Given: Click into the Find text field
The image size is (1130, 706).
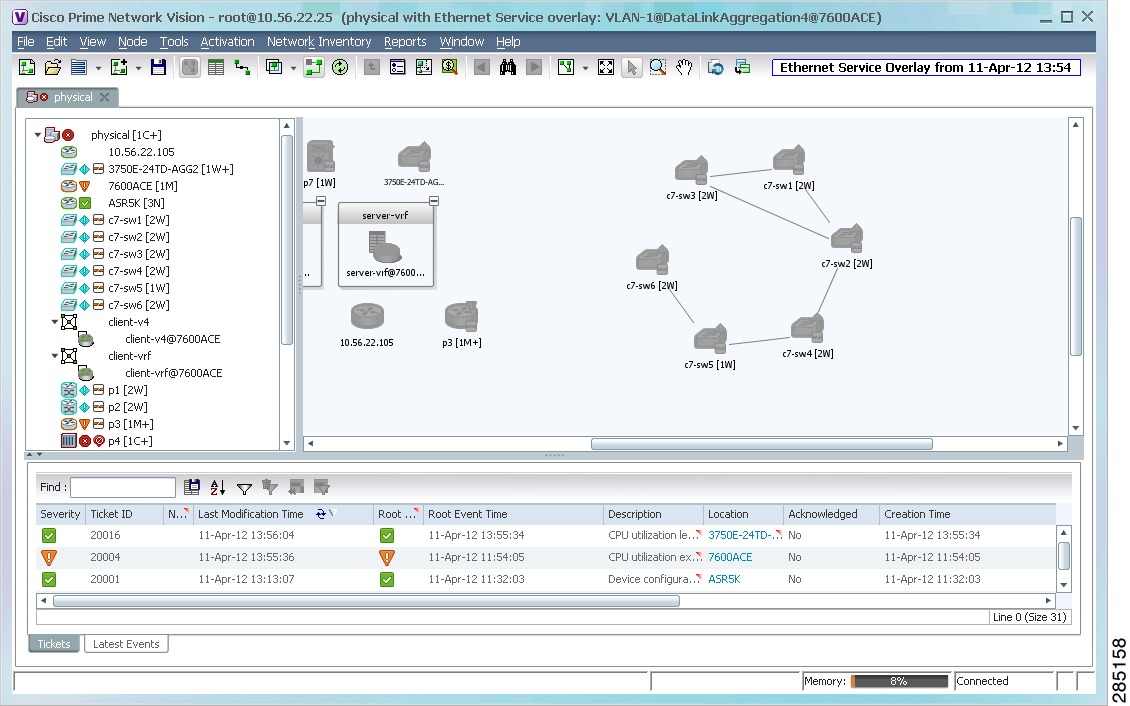Looking at the screenshot, I should pyautogui.click(x=123, y=488).
